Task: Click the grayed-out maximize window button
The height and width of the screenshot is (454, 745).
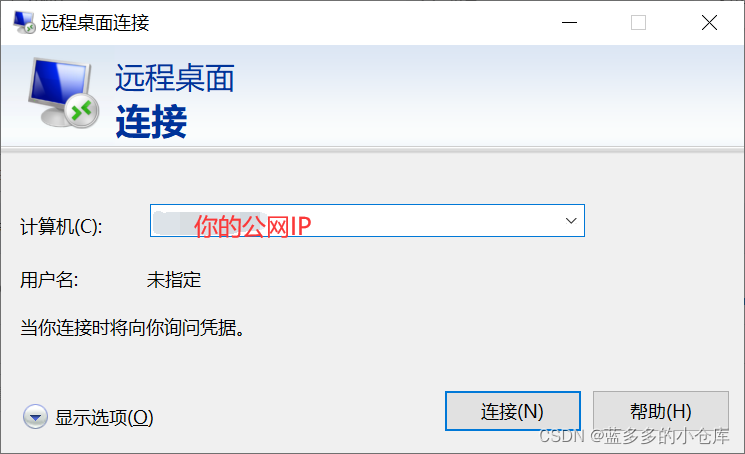Action: pyautogui.click(x=638, y=22)
